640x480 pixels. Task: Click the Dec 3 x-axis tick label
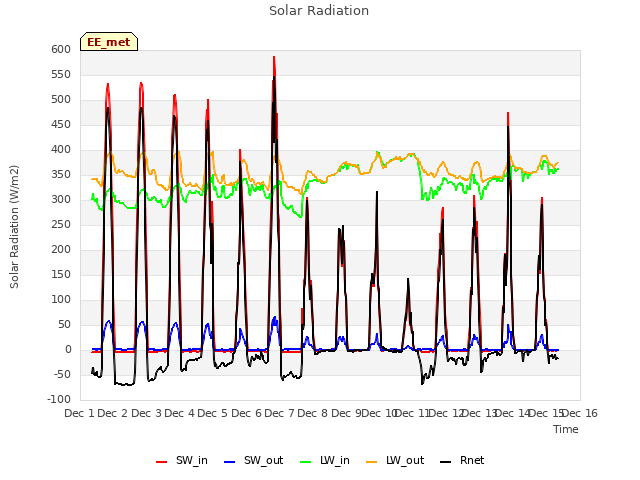146,413
